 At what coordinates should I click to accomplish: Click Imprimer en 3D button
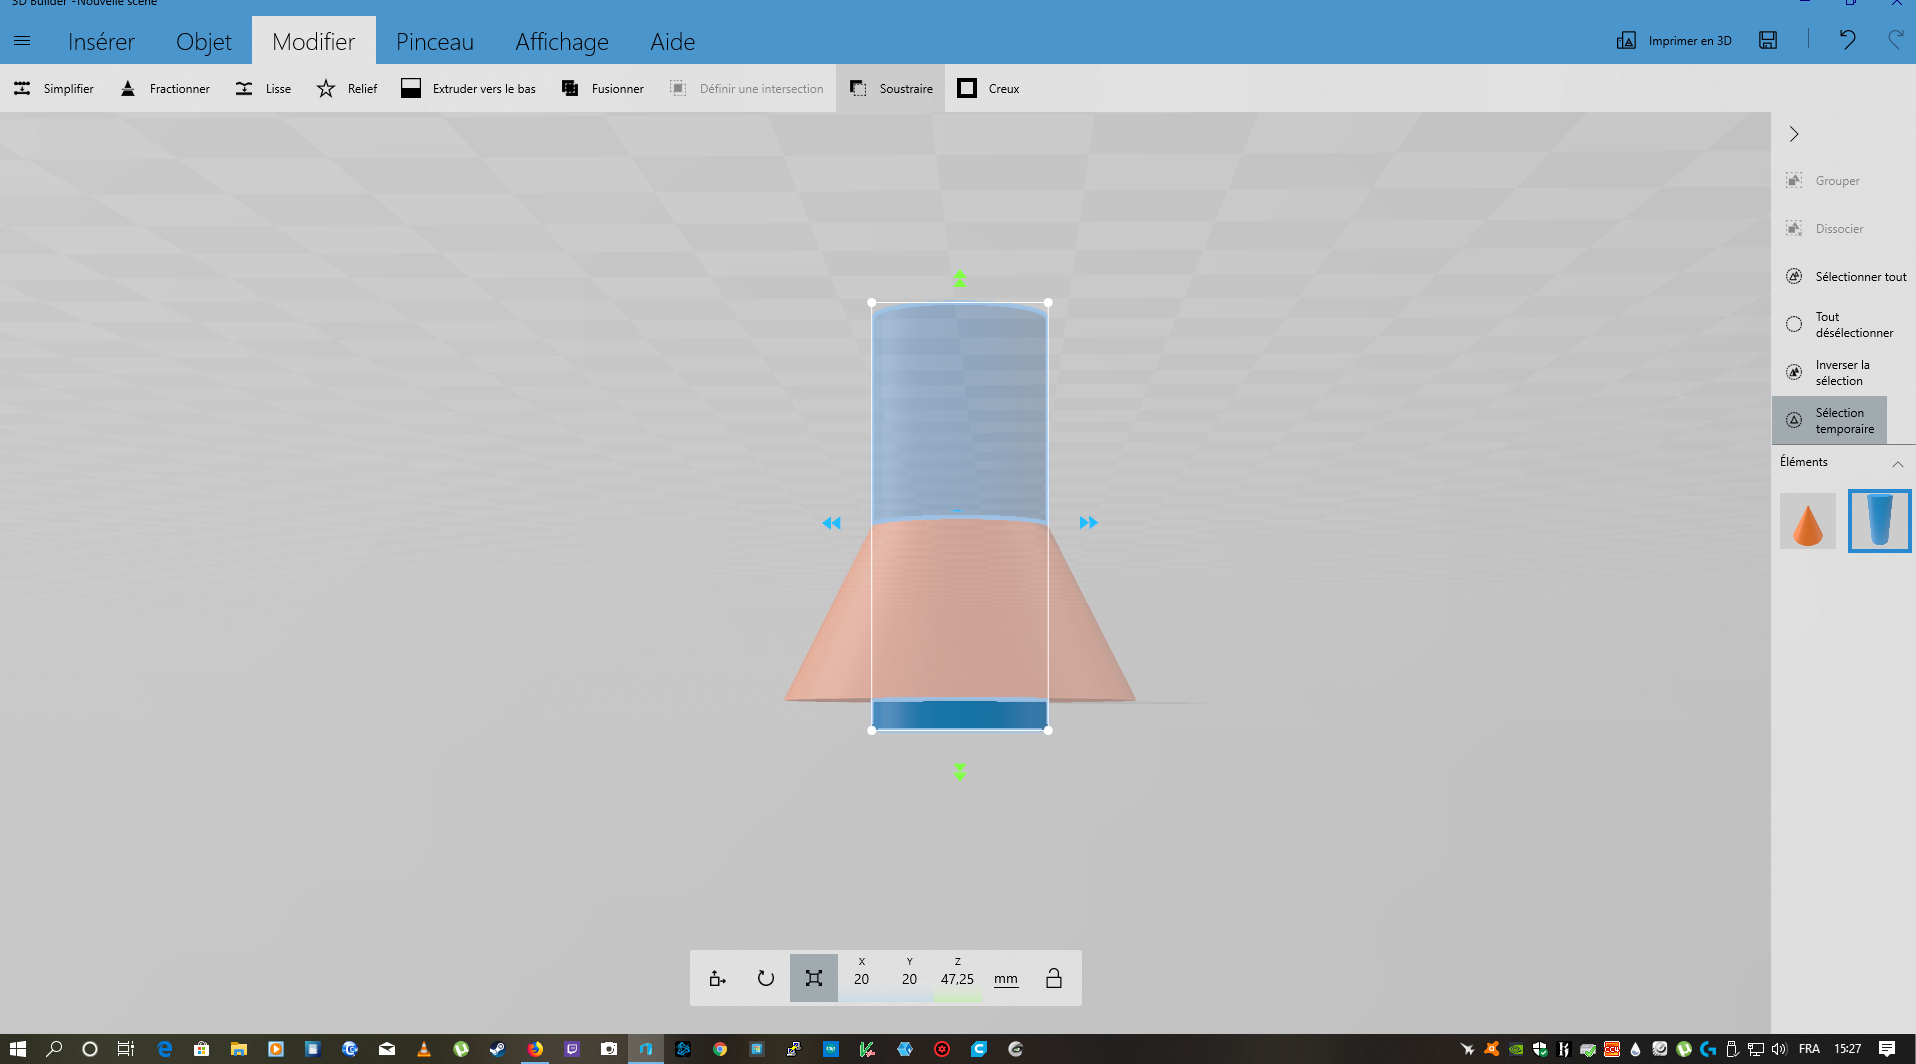pos(1674,41)
